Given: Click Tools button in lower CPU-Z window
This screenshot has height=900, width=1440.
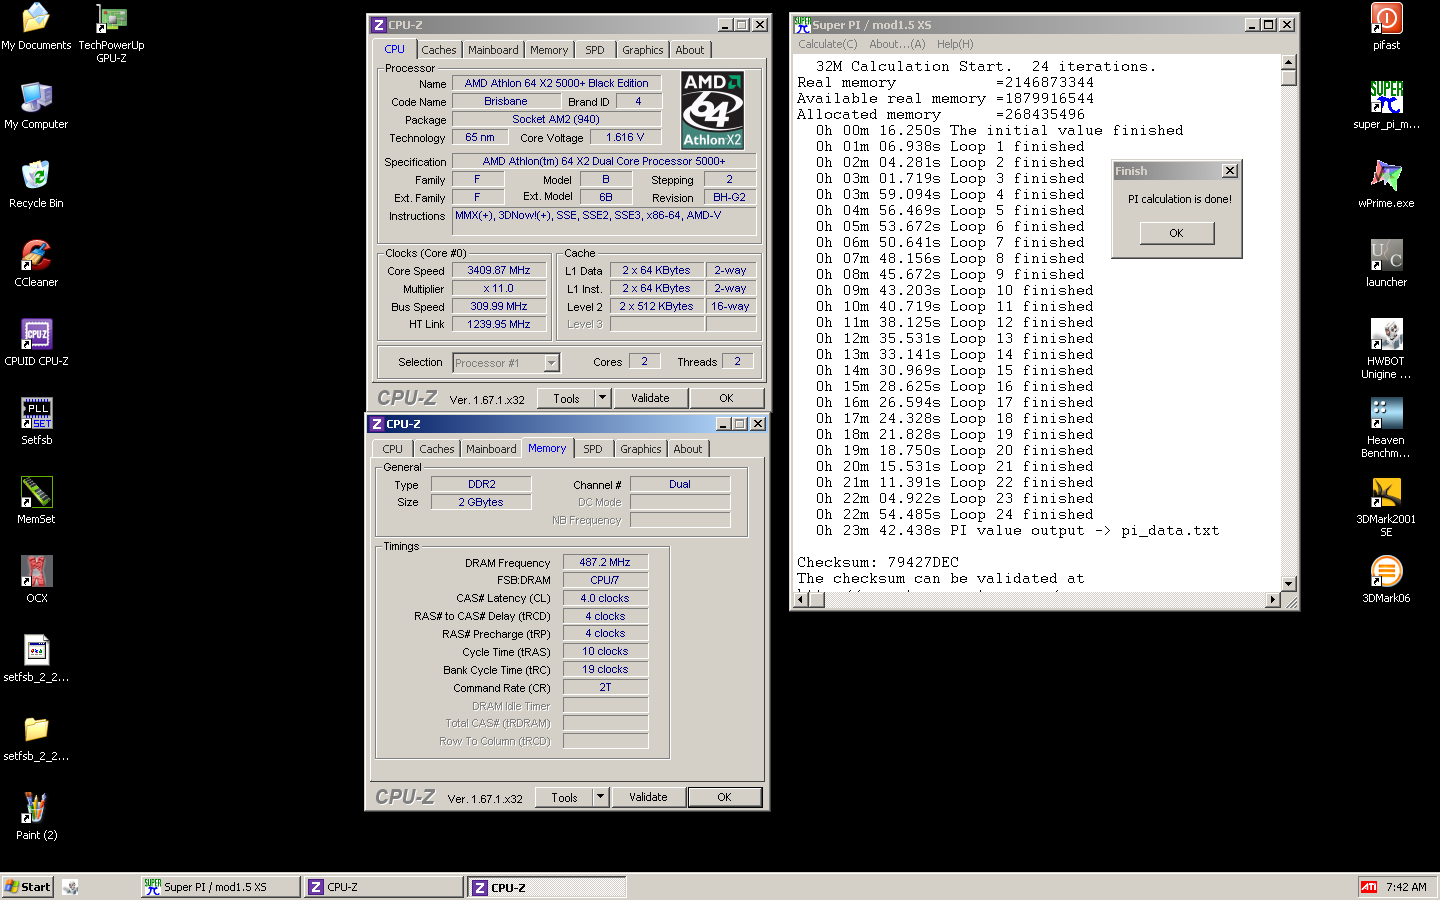Looking at the screenshot, I should [564, 797].
